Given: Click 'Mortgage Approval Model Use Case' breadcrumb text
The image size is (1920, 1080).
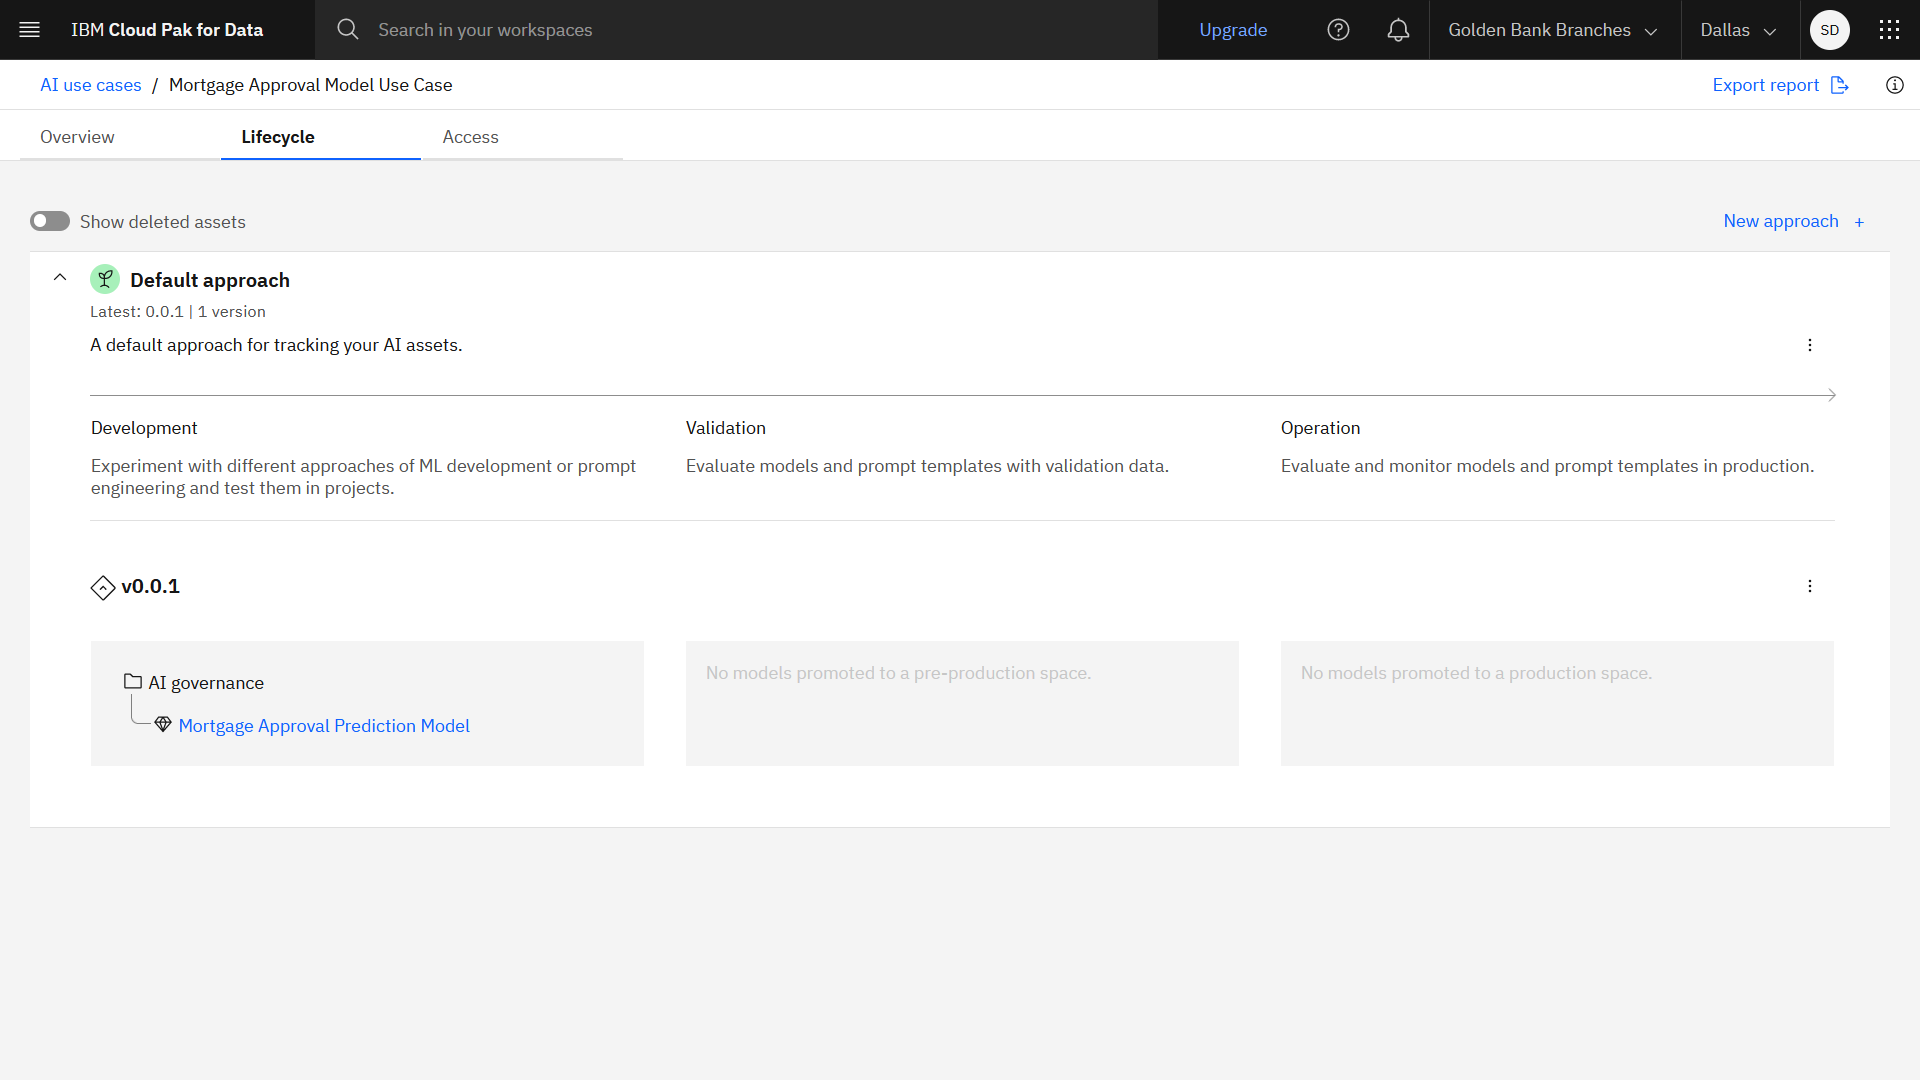Looking at the screenshot, I should (311, 85).
